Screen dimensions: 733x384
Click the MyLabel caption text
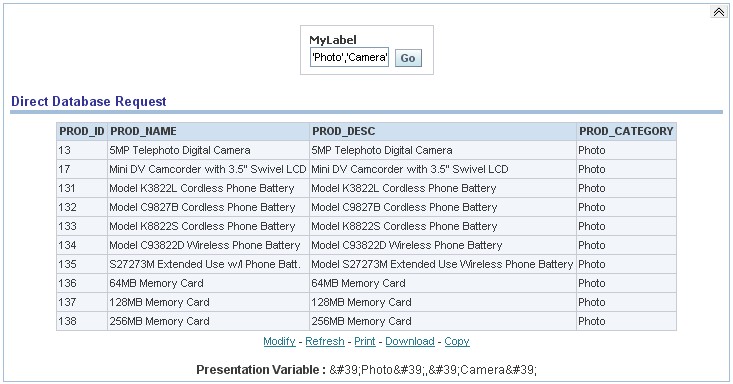333,40
